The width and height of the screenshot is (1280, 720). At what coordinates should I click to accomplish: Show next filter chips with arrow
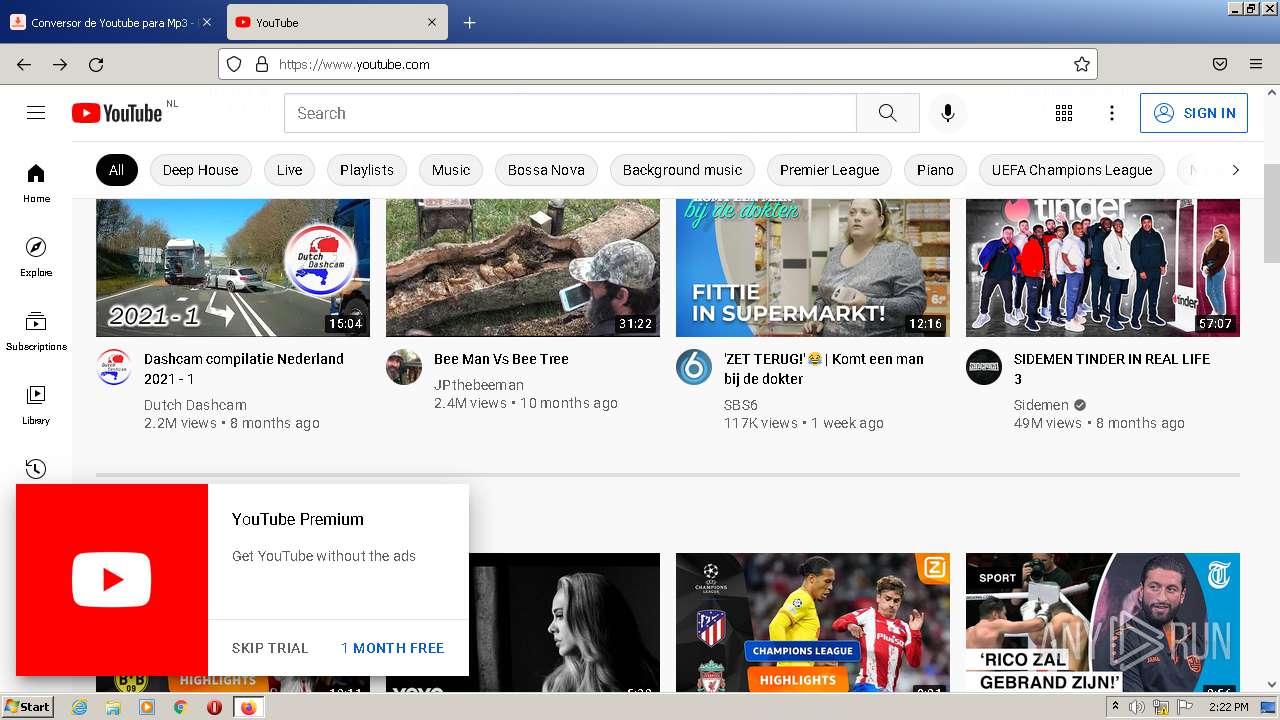(1235, 170)
